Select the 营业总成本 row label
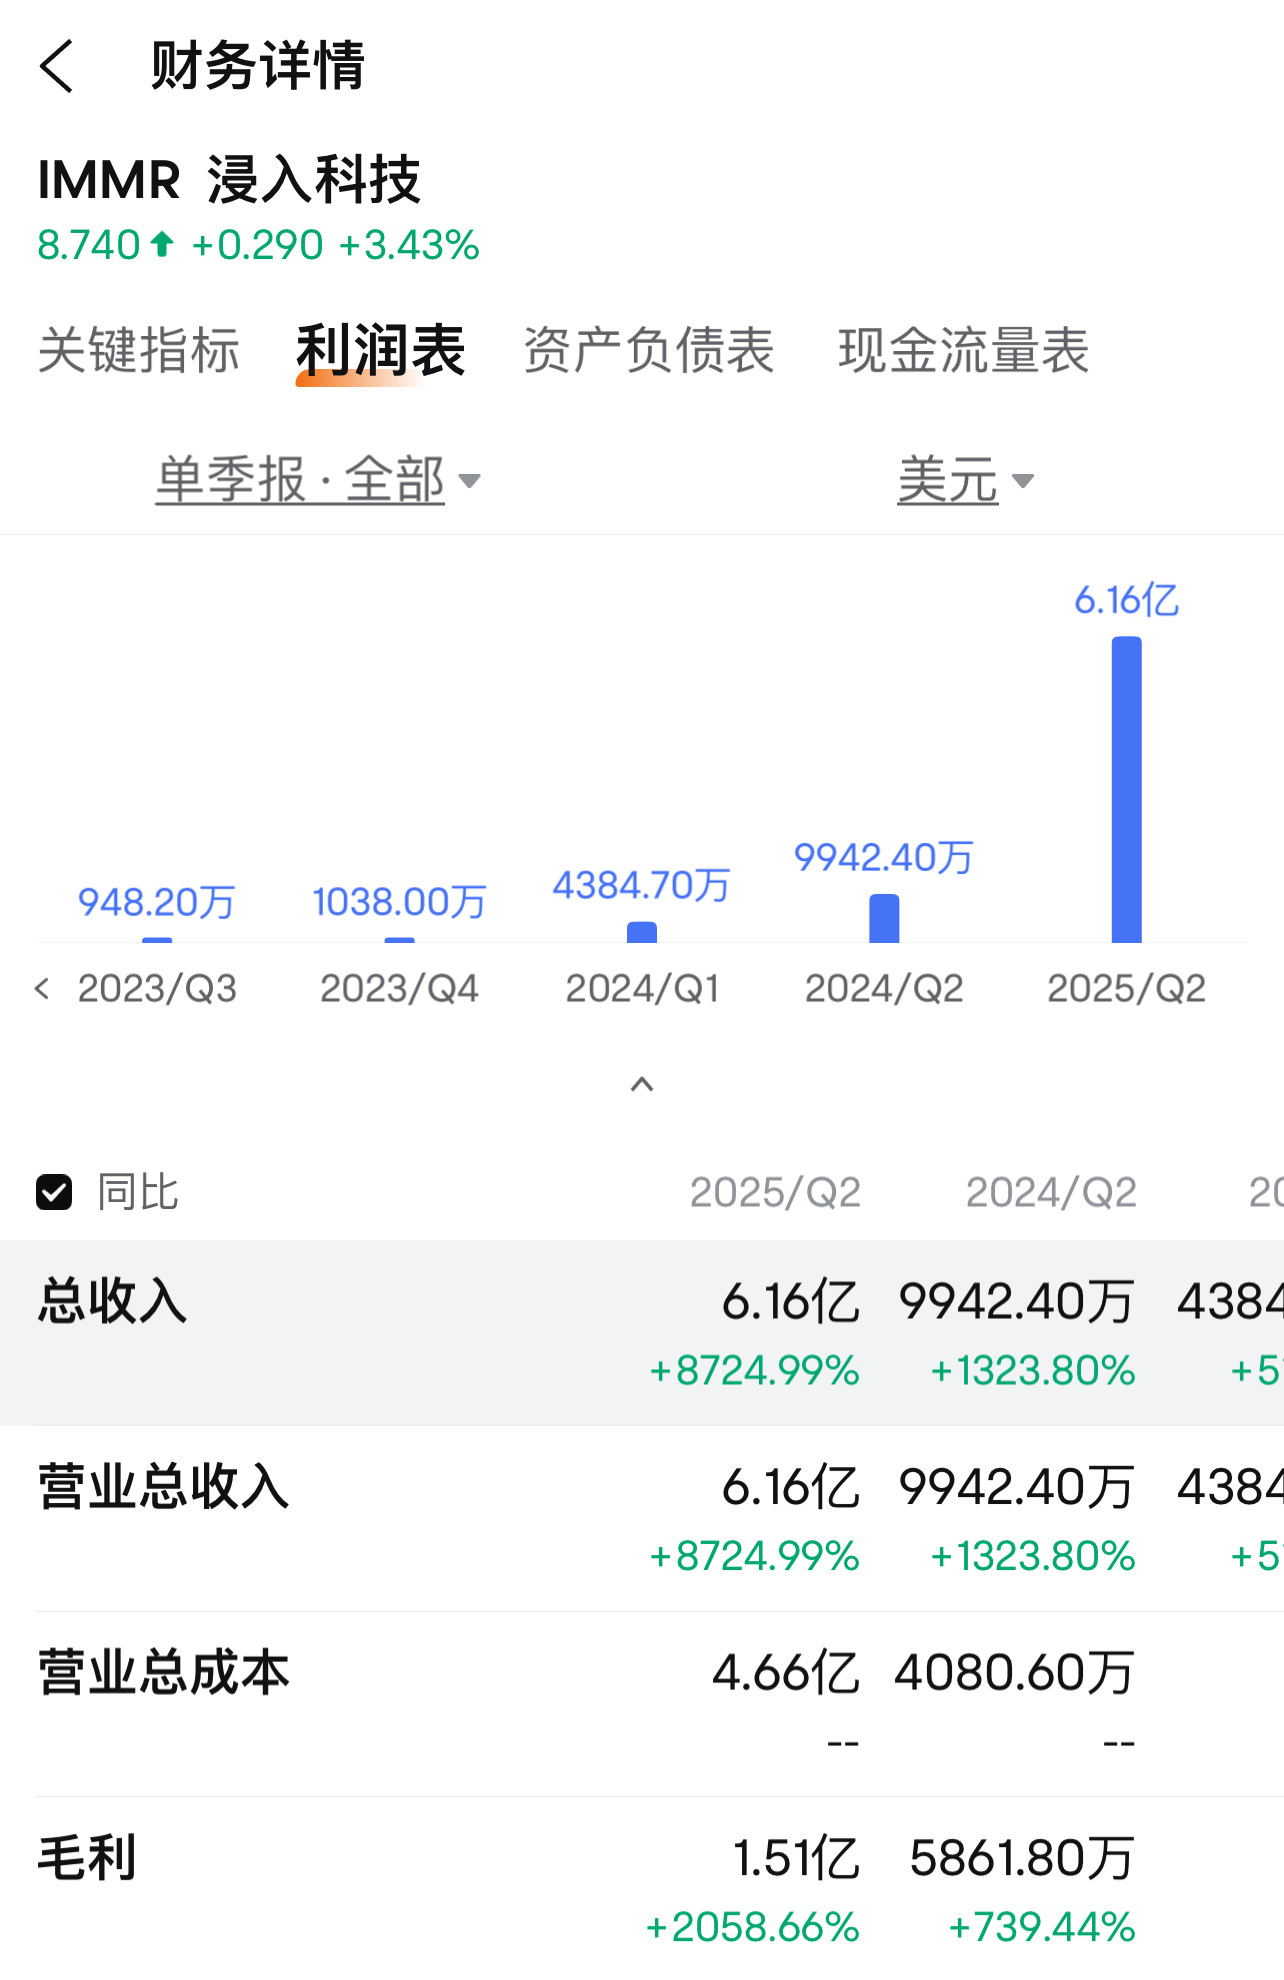Screen dimensions: 1284x1980 coord(164,1672)
